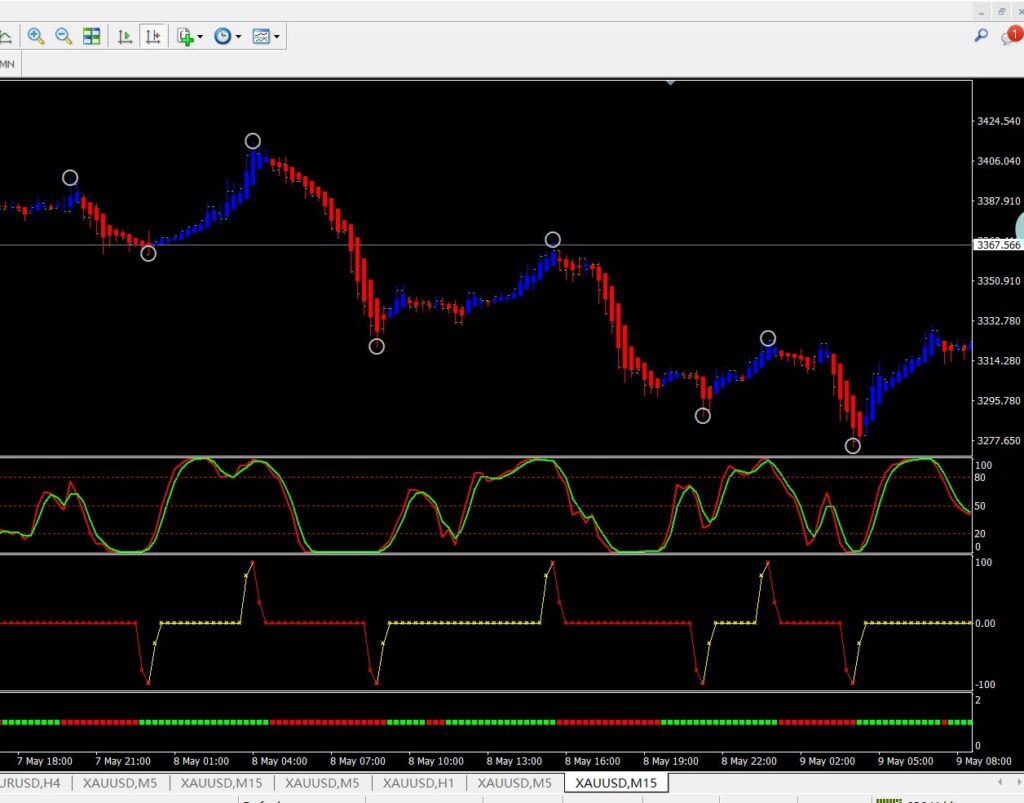Toggle the Chart Shift toolbar button
Screen dimensions: 1024x803
tap(153, 37)
